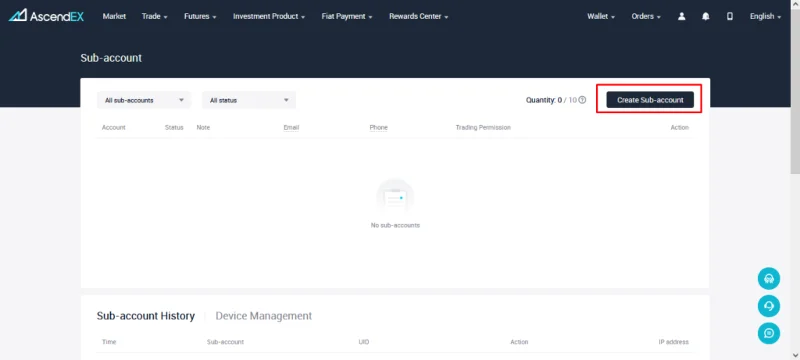
Task: Click the No sub-accounts placeholder text
Action: click(x=395, y=225)
